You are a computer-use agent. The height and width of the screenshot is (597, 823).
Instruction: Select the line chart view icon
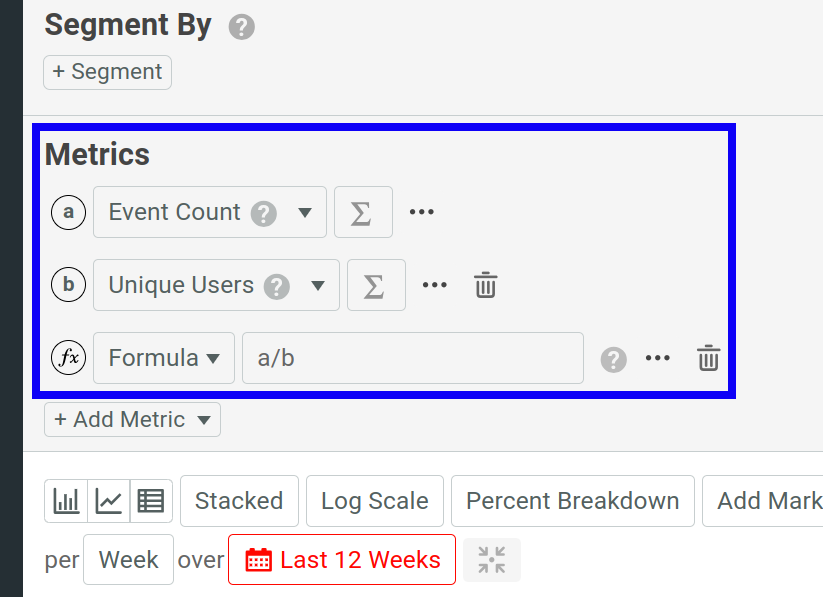pyautogui.click(x=109, y=501)
